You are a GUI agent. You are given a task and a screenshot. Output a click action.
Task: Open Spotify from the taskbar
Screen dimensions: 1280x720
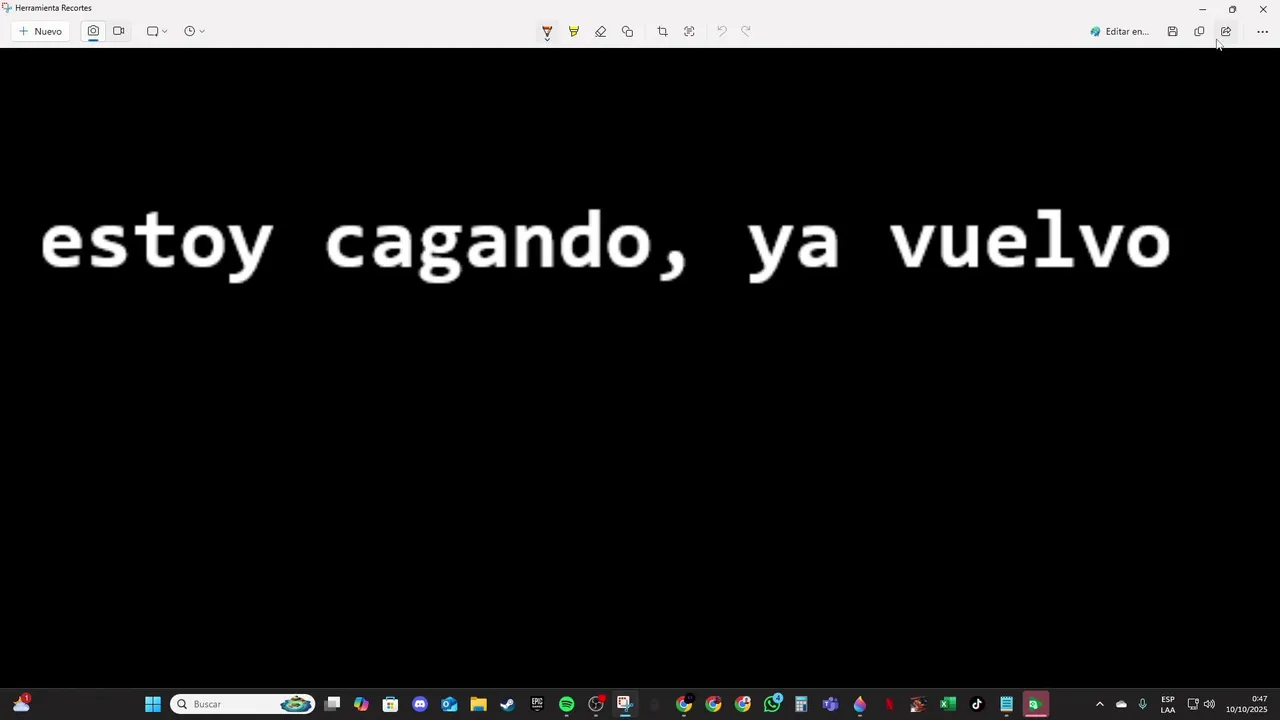click(566, 704)
